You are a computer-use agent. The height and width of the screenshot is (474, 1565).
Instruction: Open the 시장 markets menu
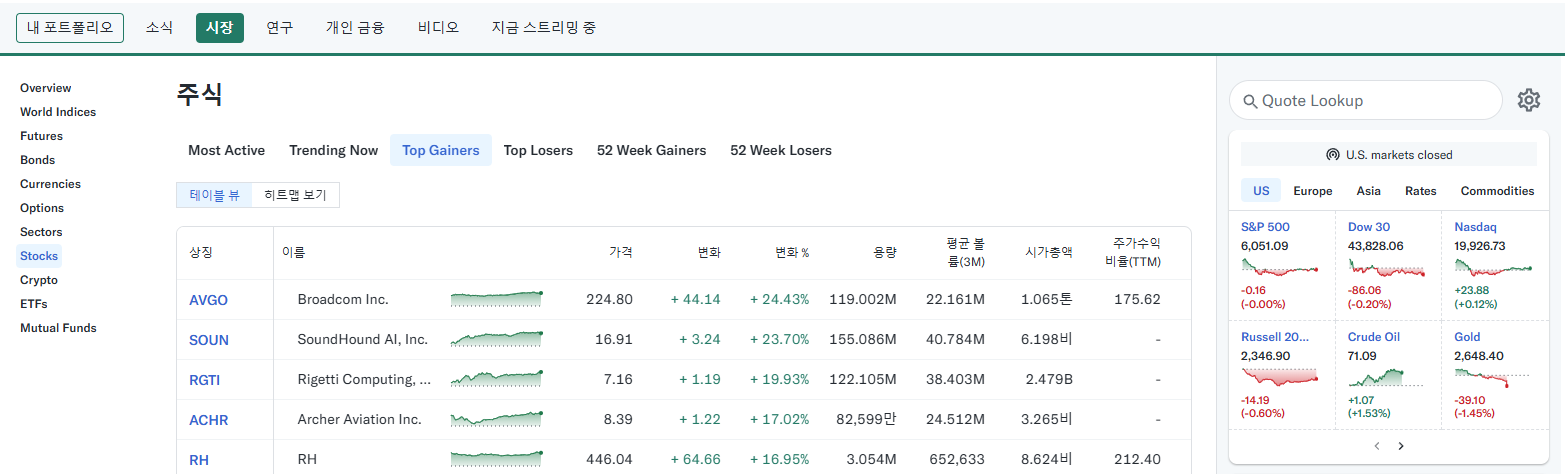tap(220, 27)
